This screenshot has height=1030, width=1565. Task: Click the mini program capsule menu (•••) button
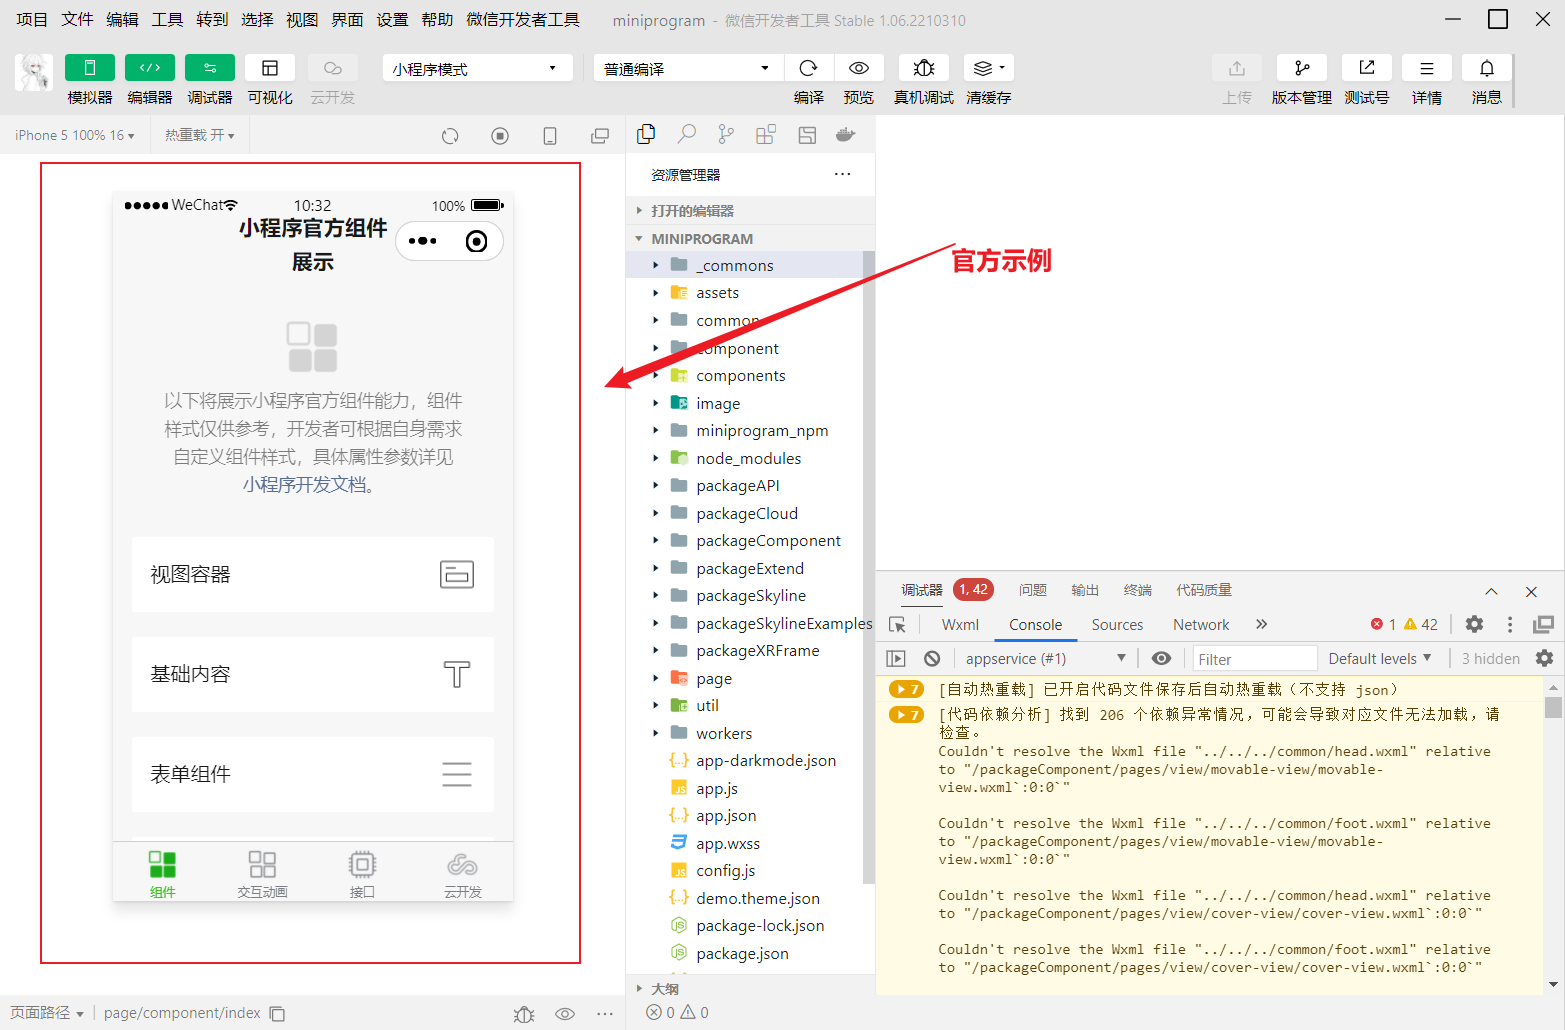423,241
